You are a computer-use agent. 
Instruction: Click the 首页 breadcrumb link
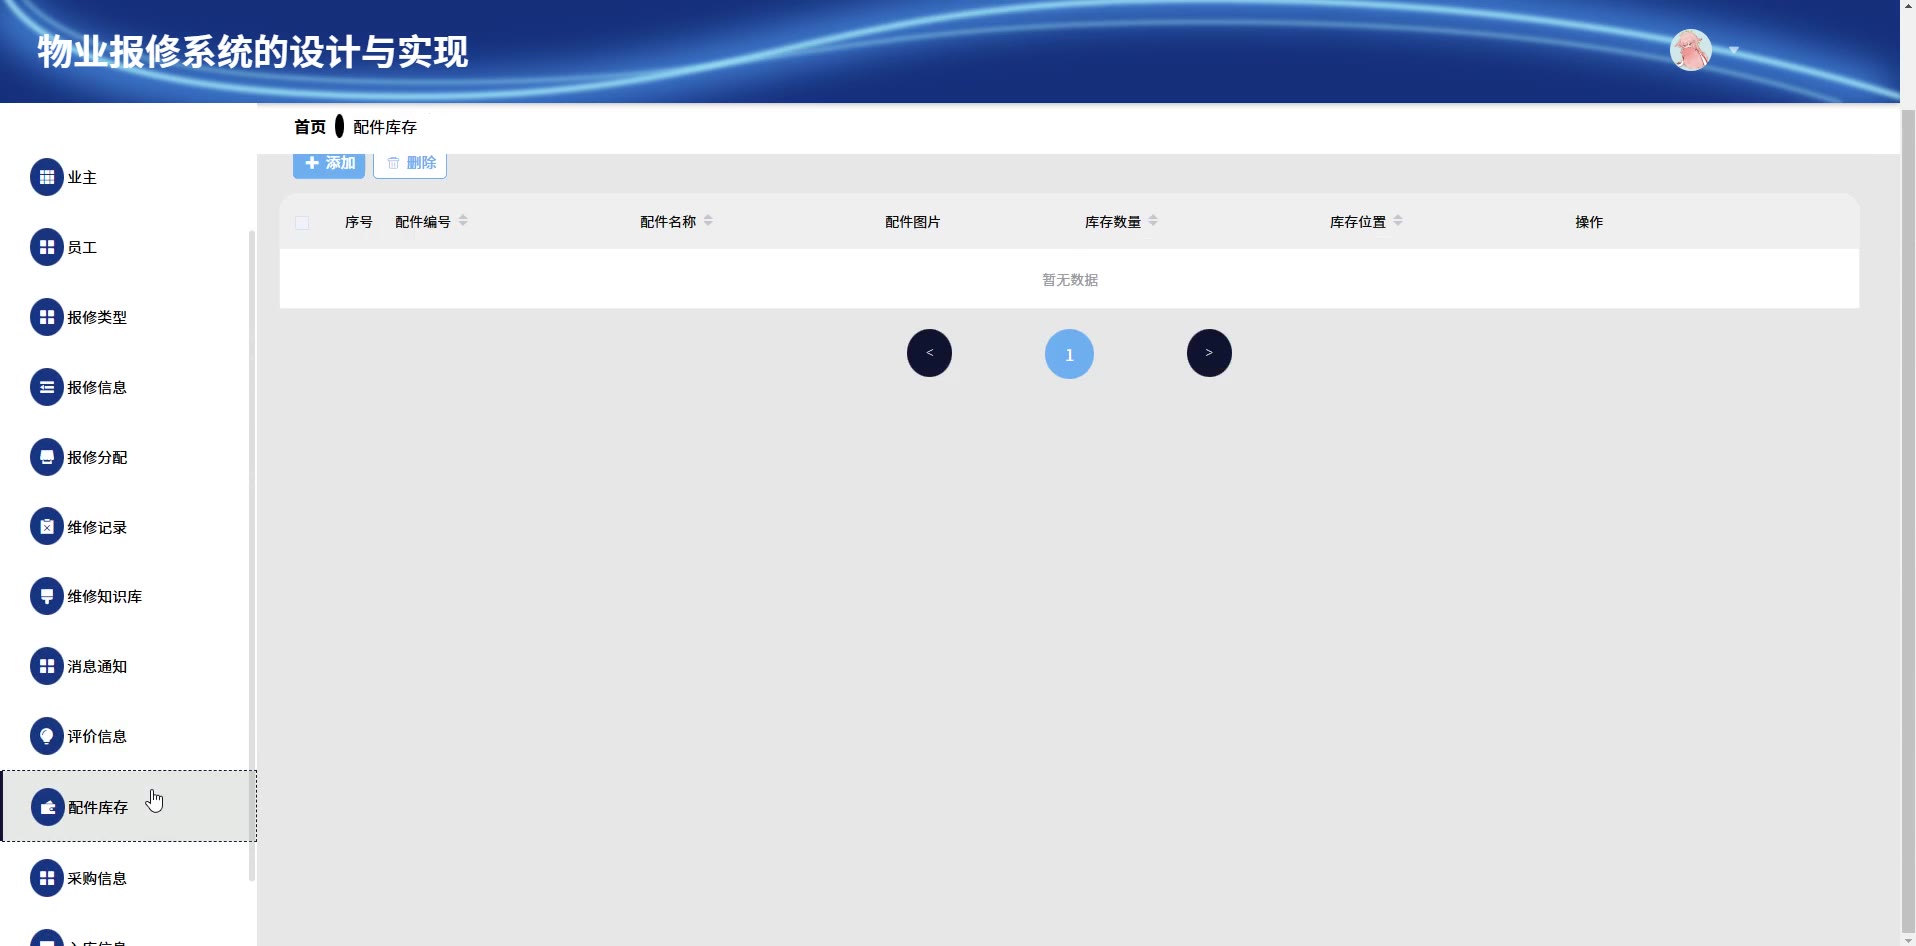click(x=310, y=127)
